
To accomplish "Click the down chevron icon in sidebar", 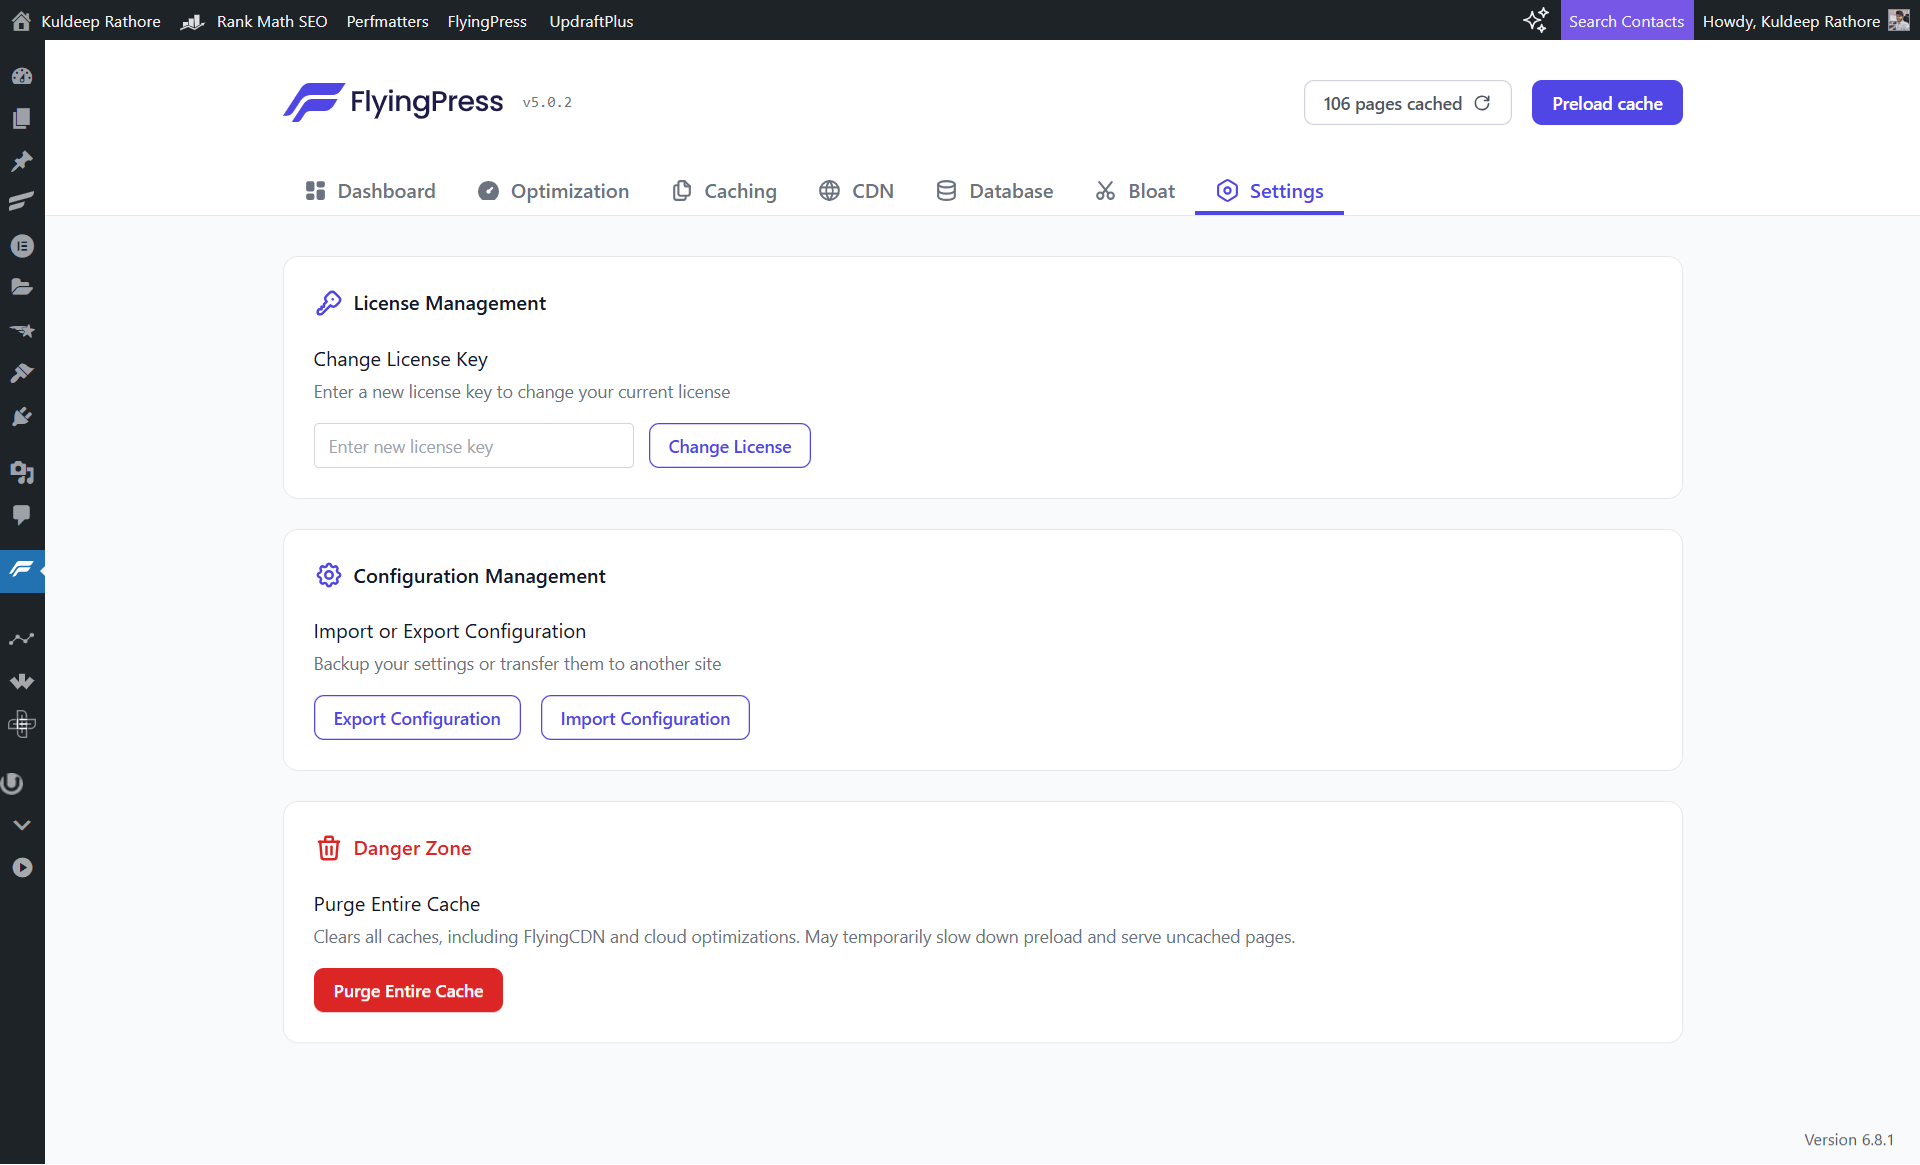I will (x=22, y=825).
